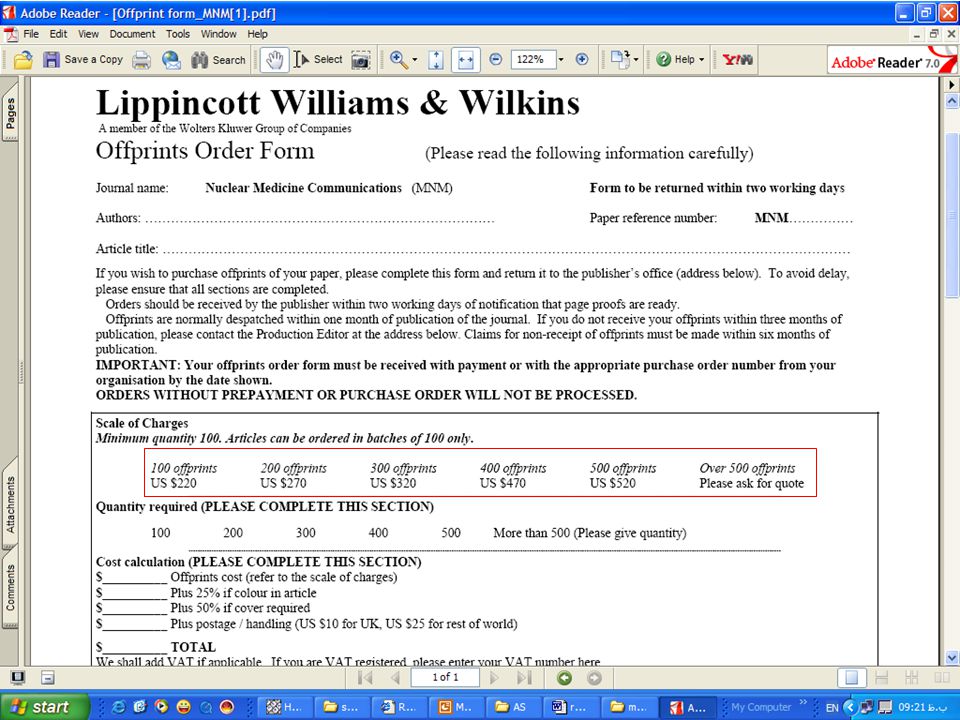
Task: Activate the Hand tool
Action: 274,59
